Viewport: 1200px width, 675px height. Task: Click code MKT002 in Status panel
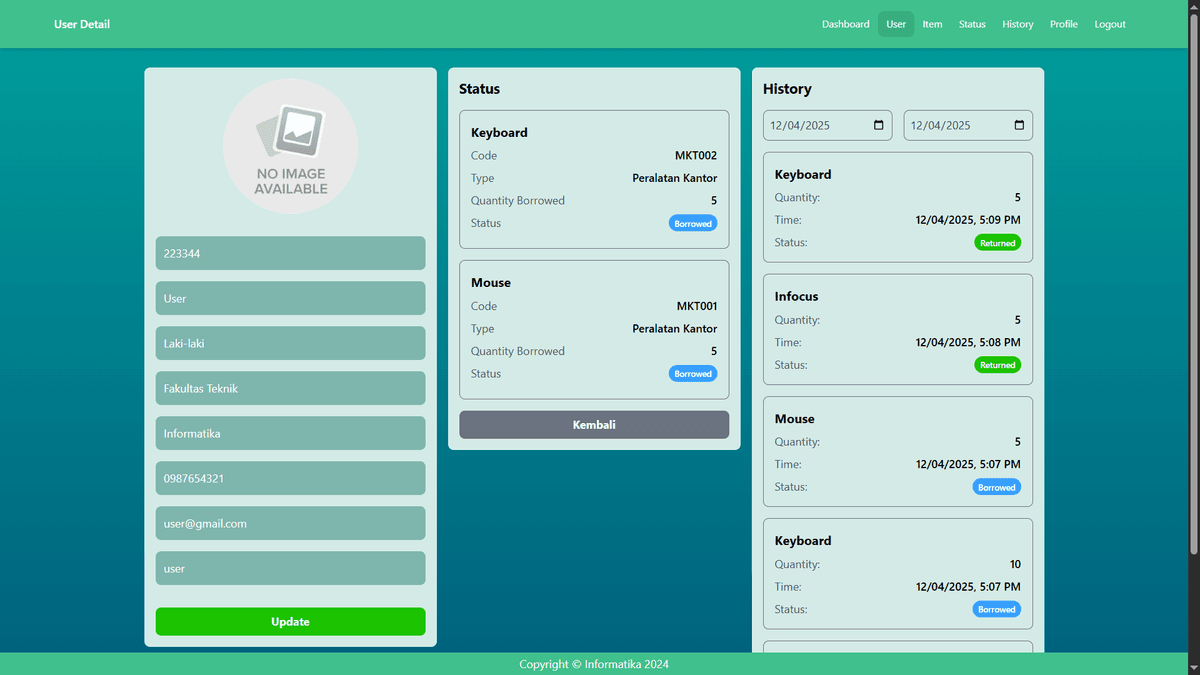tap(697, 156)
